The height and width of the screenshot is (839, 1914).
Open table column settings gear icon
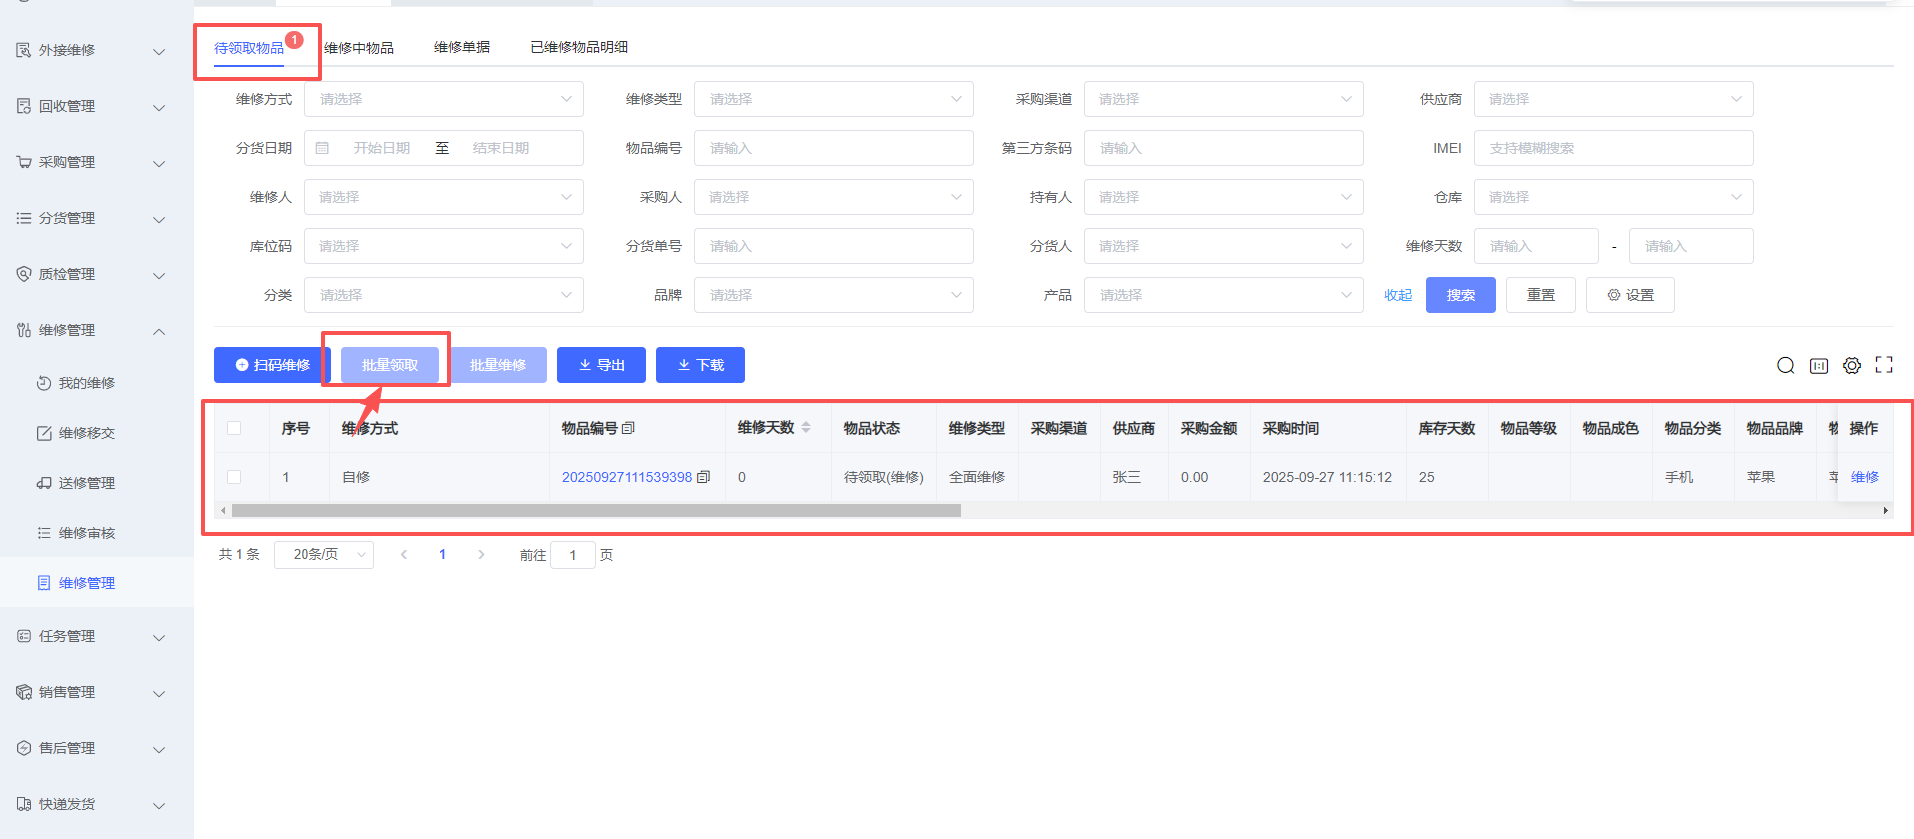[1852, 366]
